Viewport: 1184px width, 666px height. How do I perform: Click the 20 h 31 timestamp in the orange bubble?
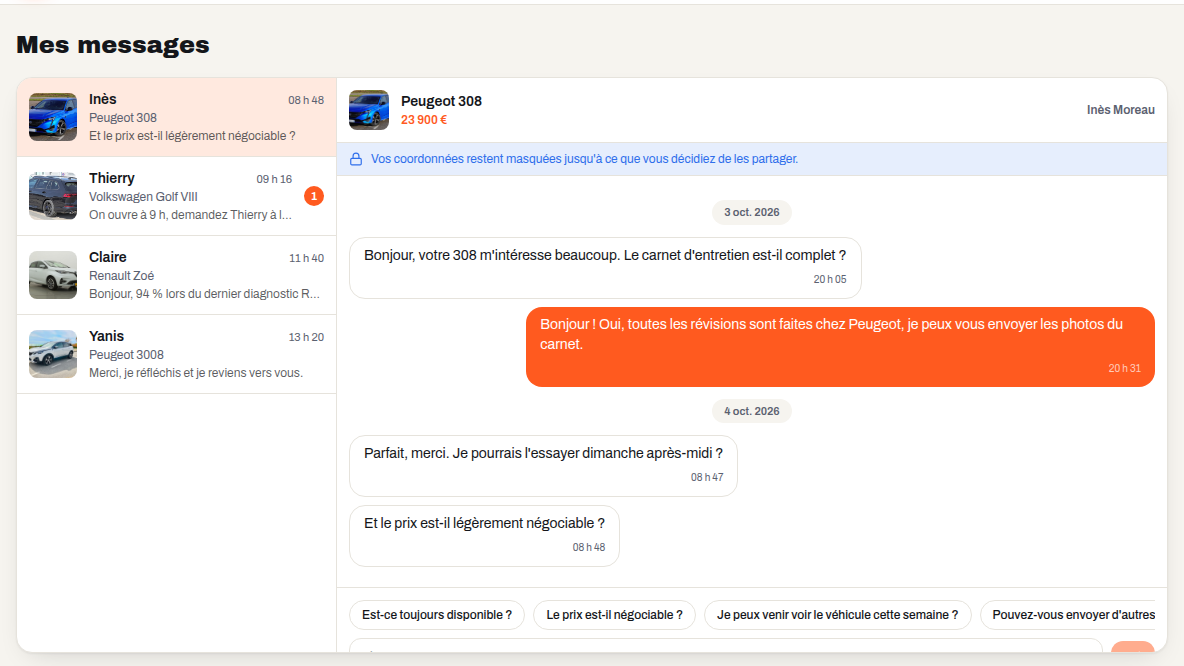[1124, 368]
